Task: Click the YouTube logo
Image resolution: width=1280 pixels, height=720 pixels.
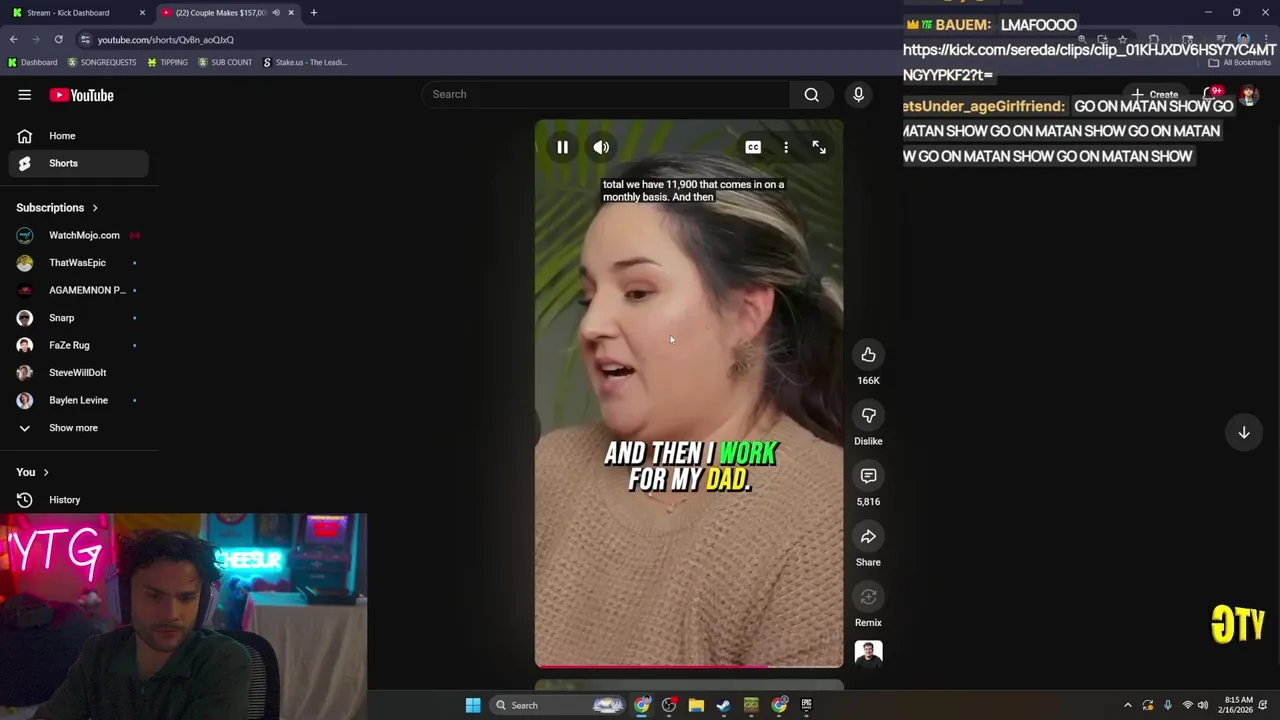Action: 82,95
